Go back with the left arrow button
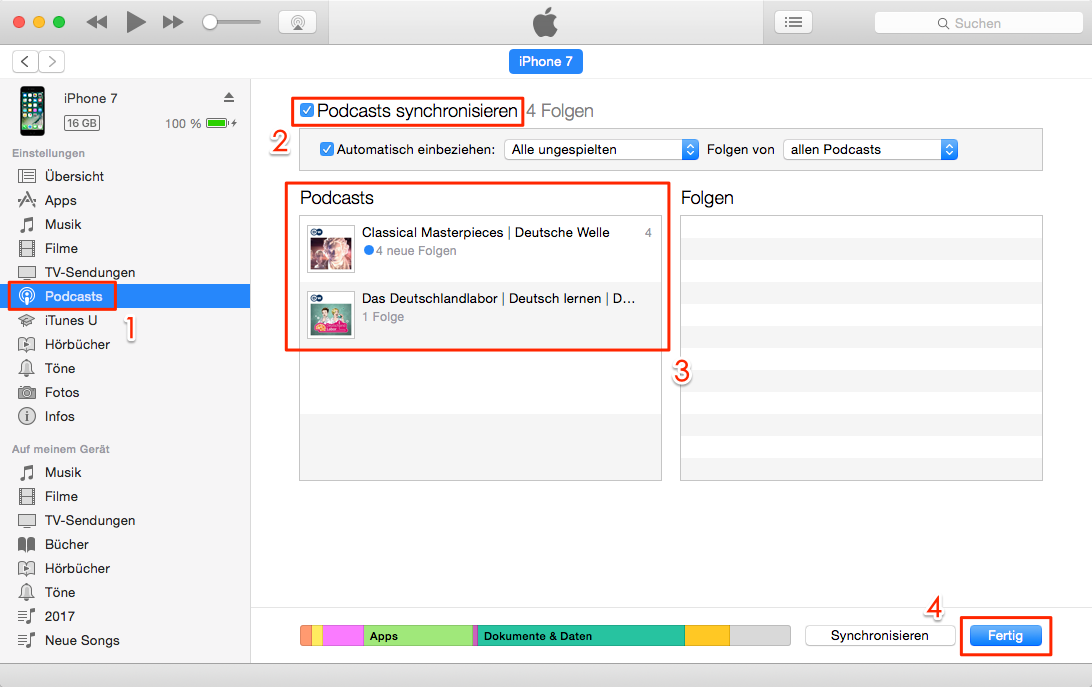This screenshot has width=1092, height=687. click(25, 61)
